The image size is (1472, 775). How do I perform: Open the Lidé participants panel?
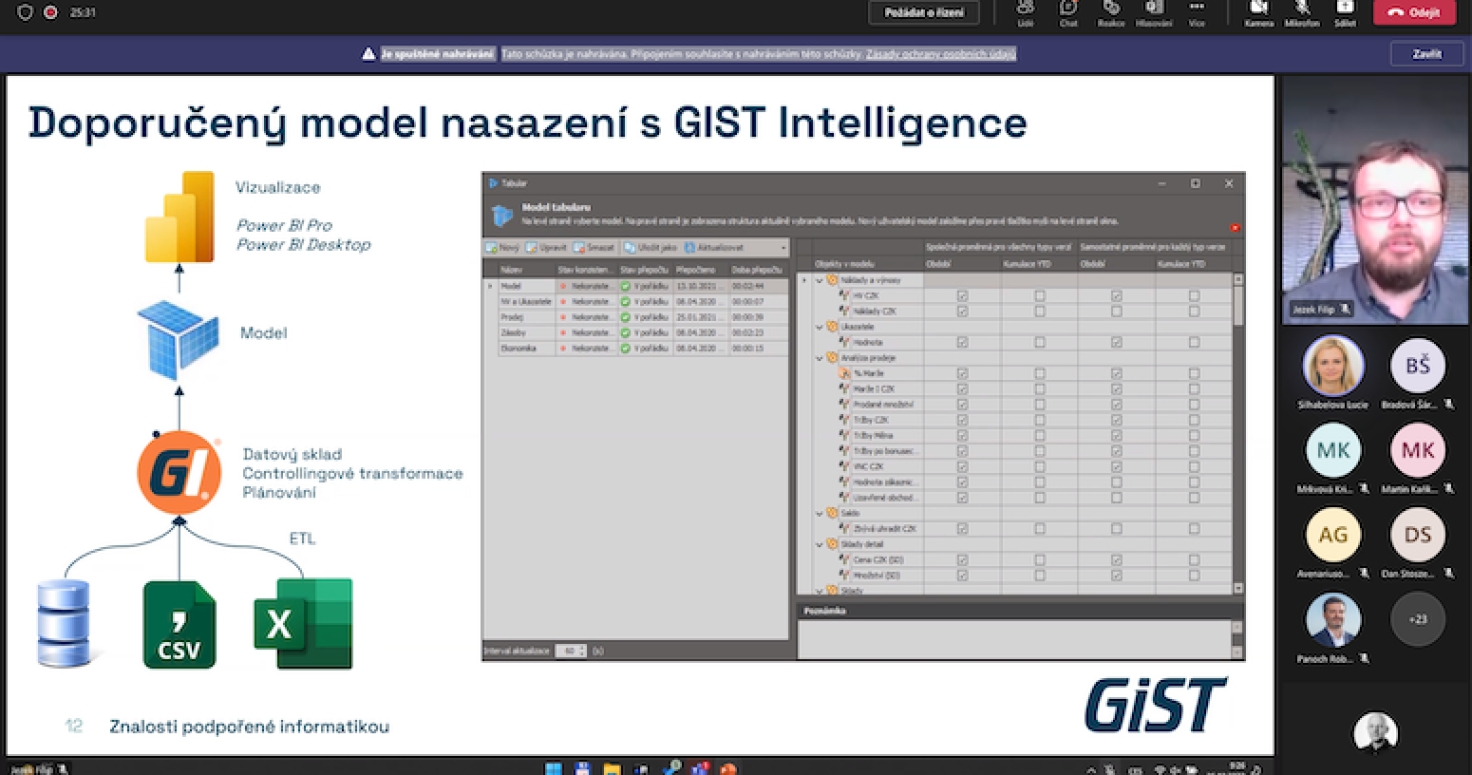click(1025, 13)
